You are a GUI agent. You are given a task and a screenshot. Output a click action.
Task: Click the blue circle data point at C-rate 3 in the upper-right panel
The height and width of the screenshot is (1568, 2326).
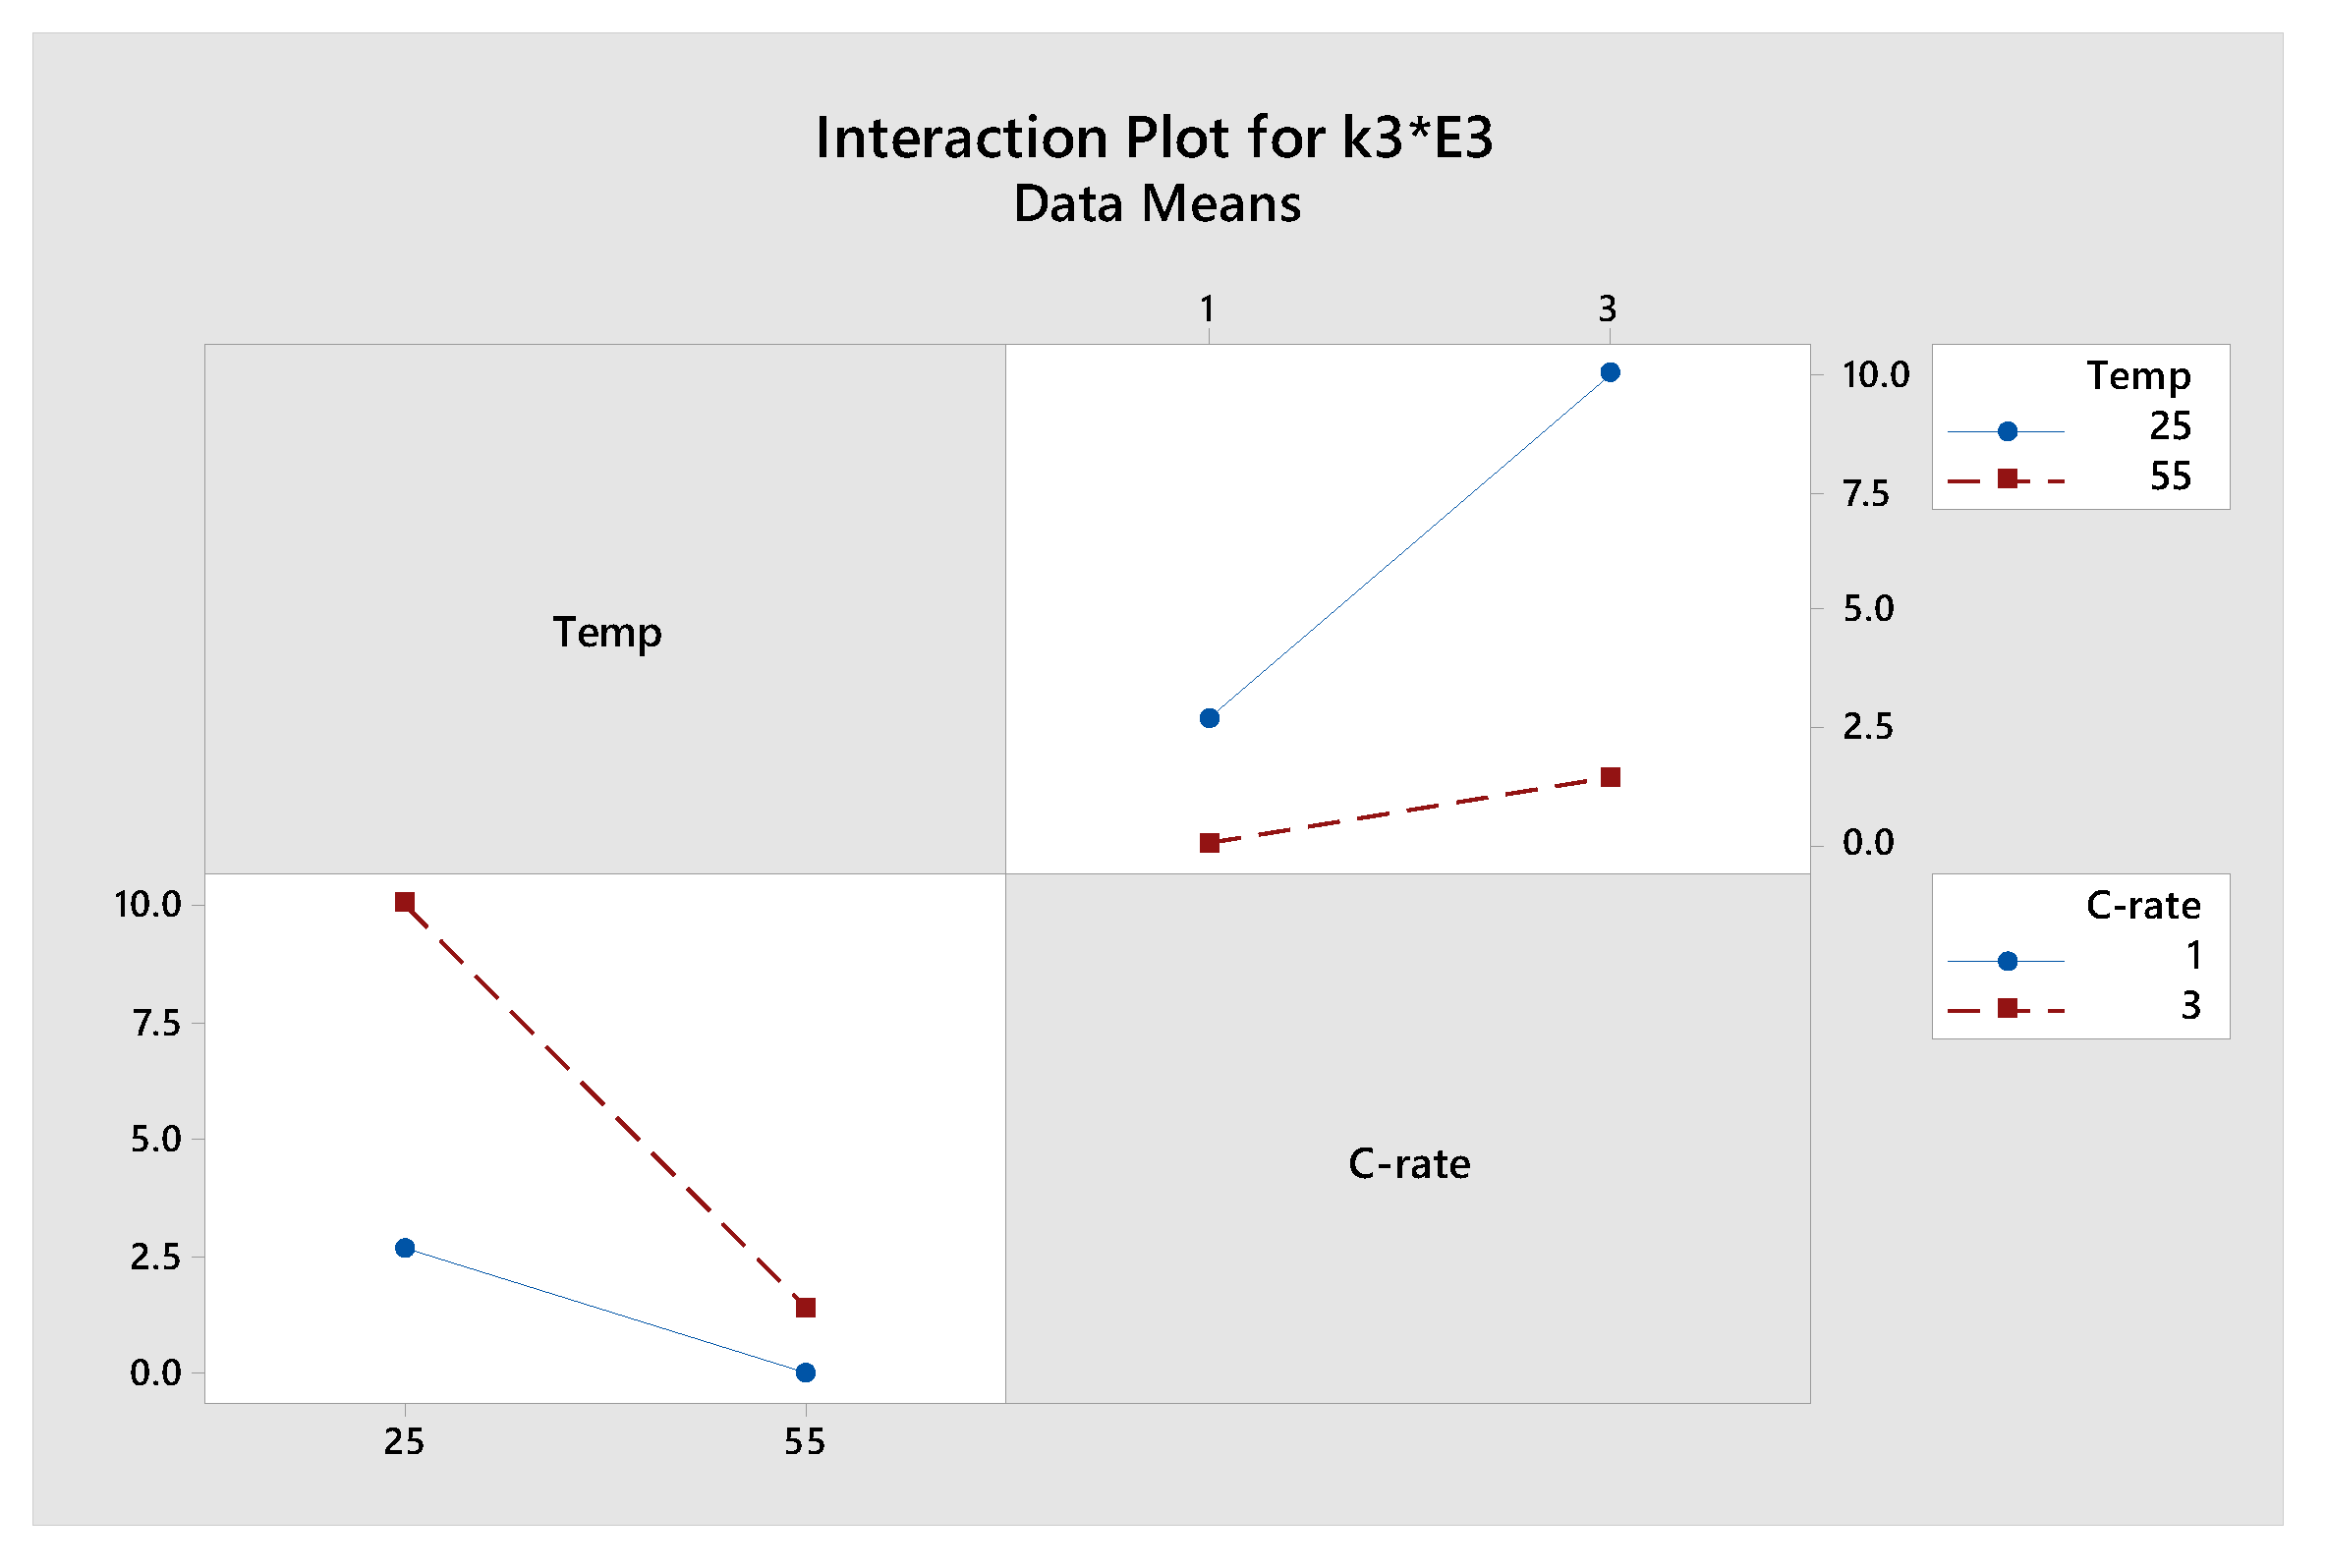click(1610, 372)
